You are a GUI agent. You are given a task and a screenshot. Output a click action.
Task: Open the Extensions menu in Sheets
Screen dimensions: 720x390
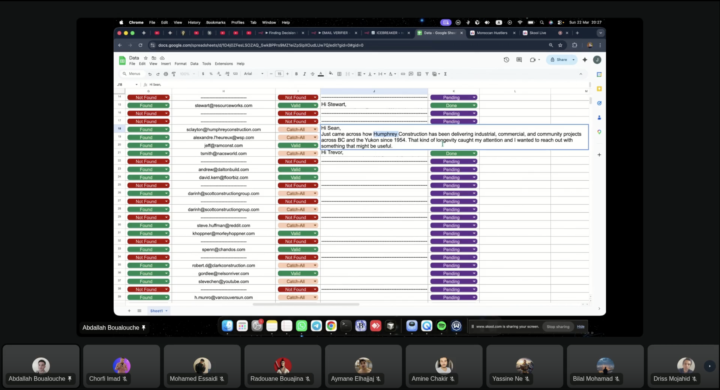pos(224,64)
